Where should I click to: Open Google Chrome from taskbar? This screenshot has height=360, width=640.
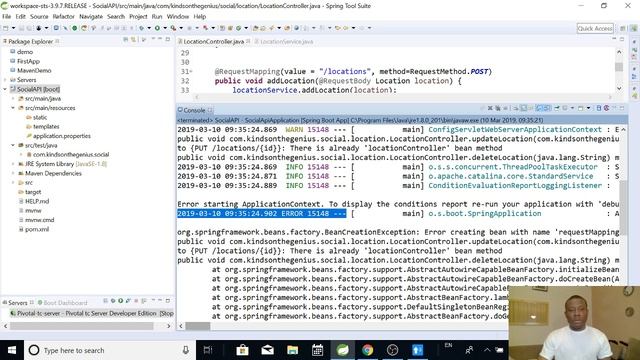tap(367, 350)
